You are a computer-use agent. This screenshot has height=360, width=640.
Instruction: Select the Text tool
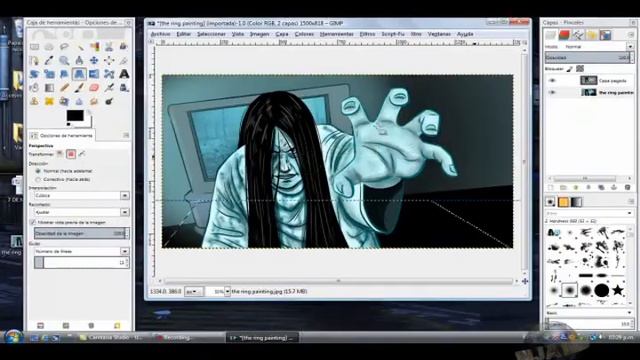124,74
